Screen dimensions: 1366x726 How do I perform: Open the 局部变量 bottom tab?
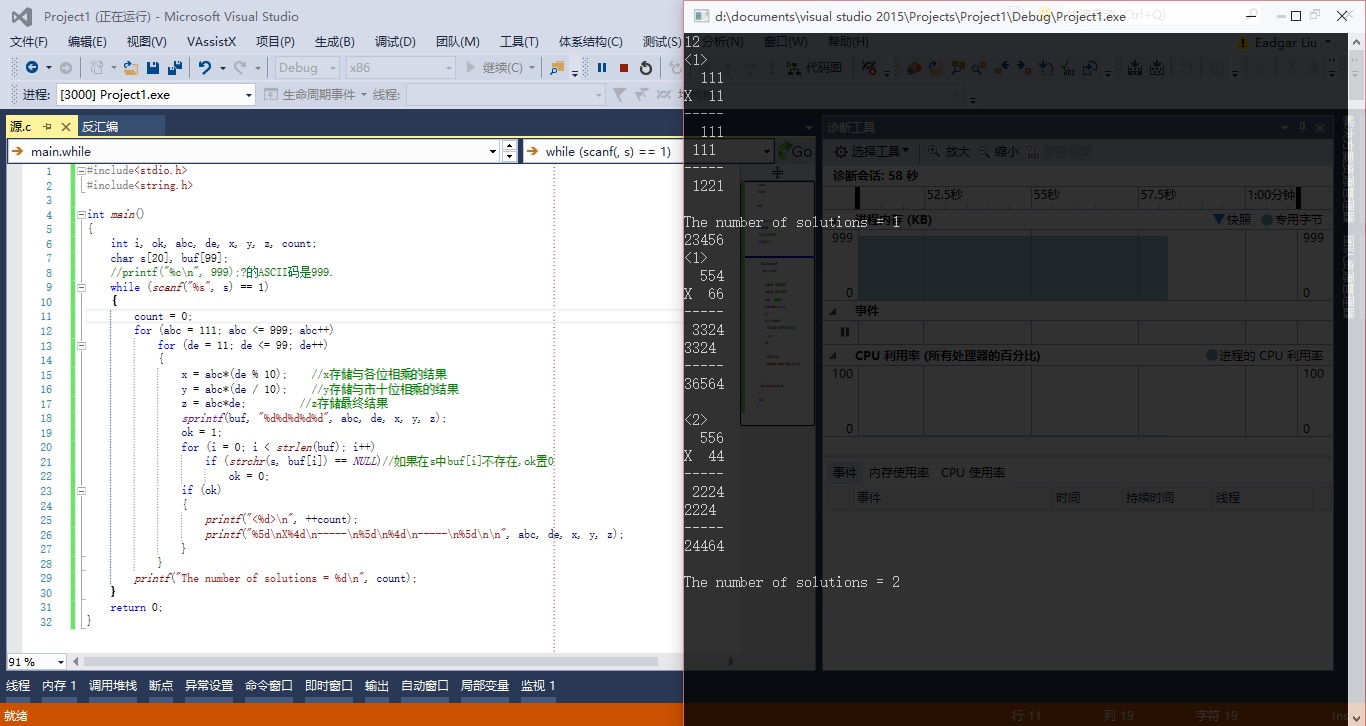click(x=485, y=686)
